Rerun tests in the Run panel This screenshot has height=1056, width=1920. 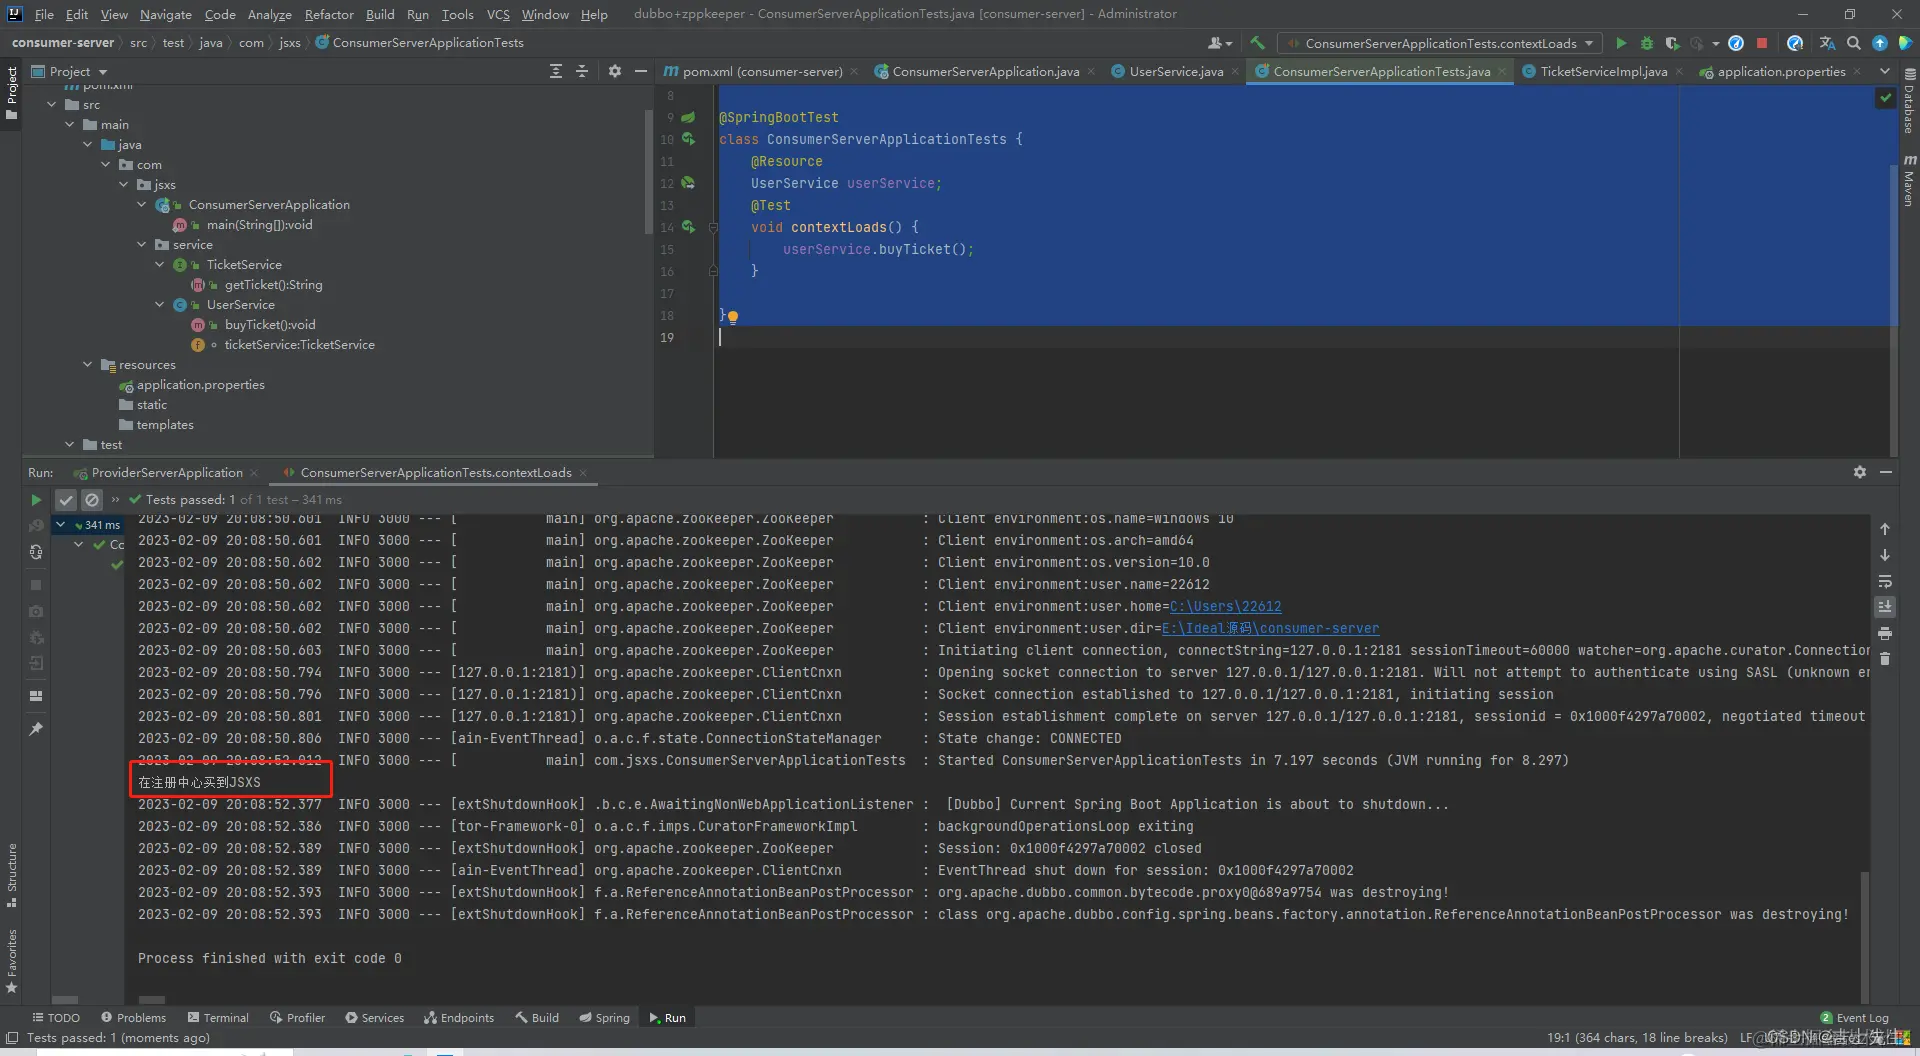[36, 499]
